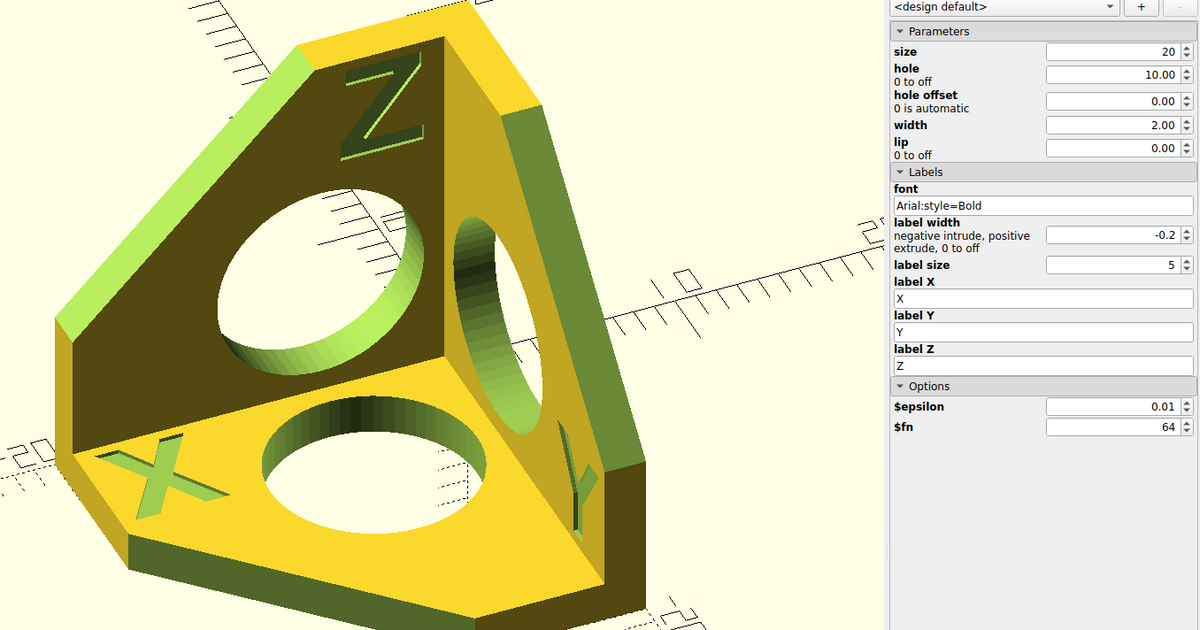Screen dimensions: 1200x630
Task: Increment the width value
Action: coord(1186,121)
